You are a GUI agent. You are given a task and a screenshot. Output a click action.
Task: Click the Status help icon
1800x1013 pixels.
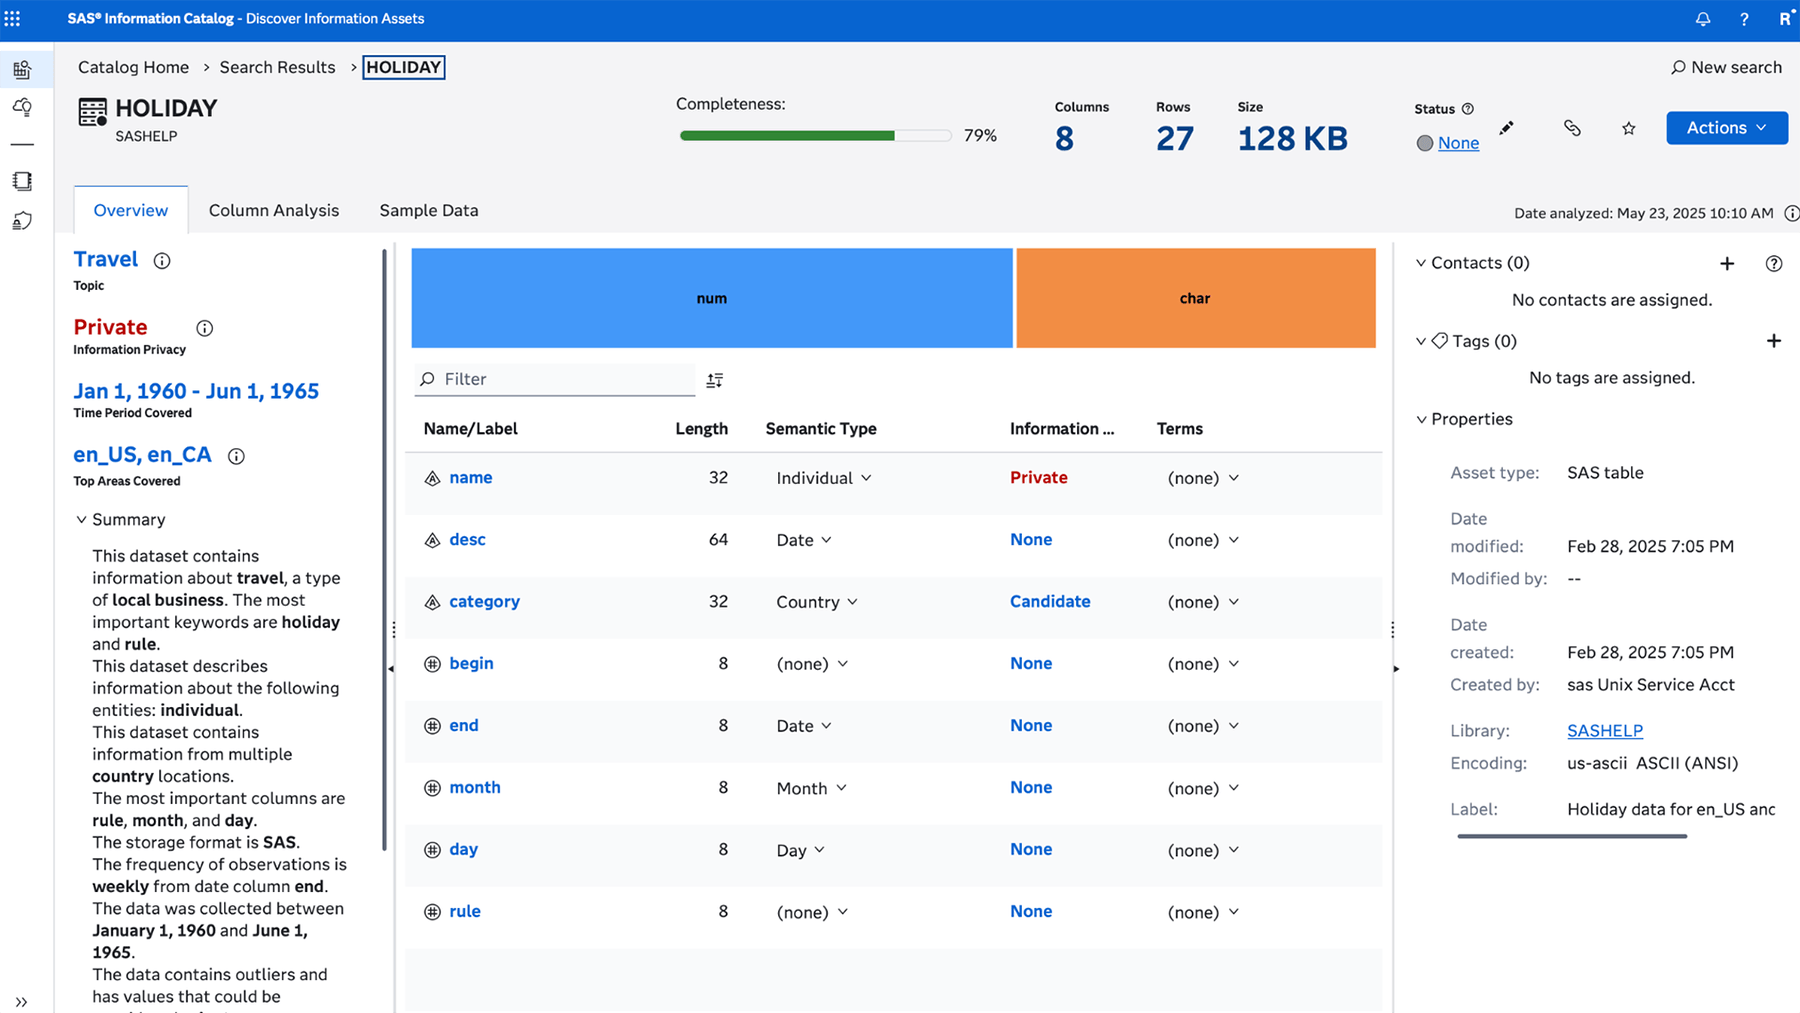1468,109
